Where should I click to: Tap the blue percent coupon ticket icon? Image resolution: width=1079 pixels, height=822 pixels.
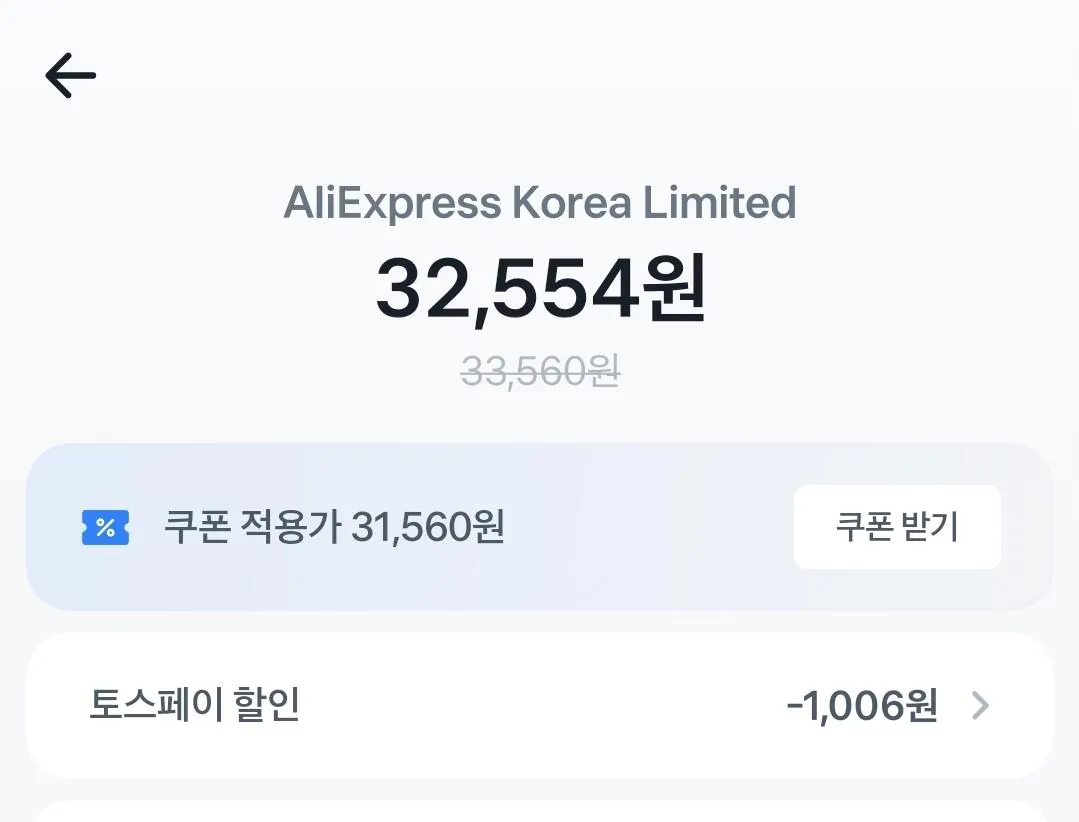click(105, 527)
